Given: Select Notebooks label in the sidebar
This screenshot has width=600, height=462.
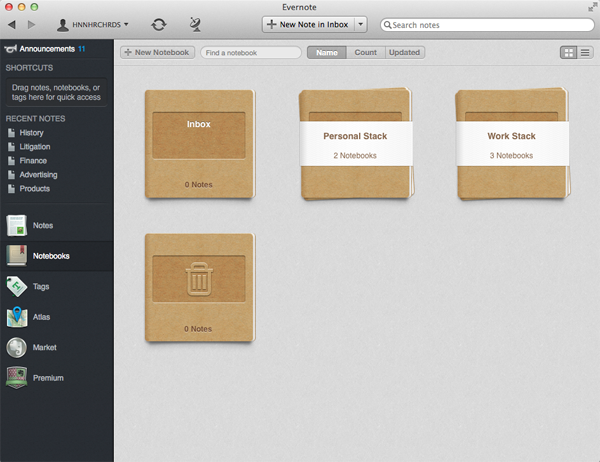Looking at the screenshot, I should click(x=51, y=256).
